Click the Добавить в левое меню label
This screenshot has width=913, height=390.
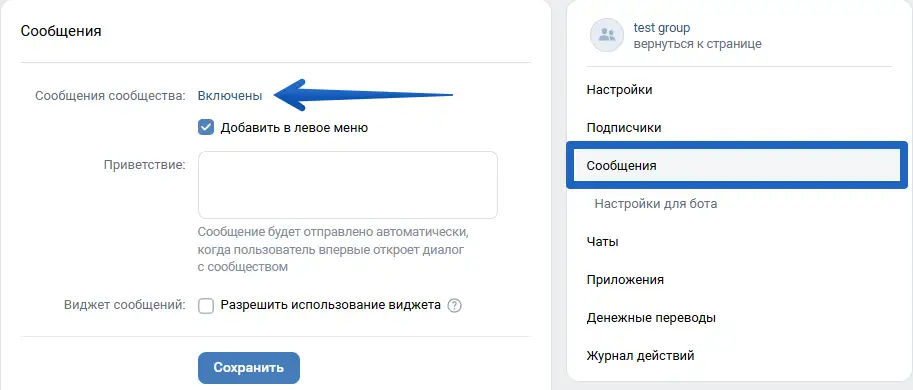tap(294, 127)
